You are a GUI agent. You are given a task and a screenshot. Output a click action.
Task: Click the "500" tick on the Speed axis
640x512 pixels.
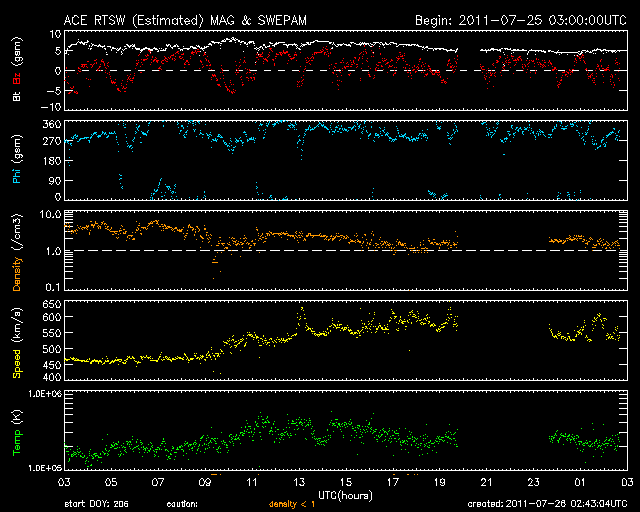point(52,349)
